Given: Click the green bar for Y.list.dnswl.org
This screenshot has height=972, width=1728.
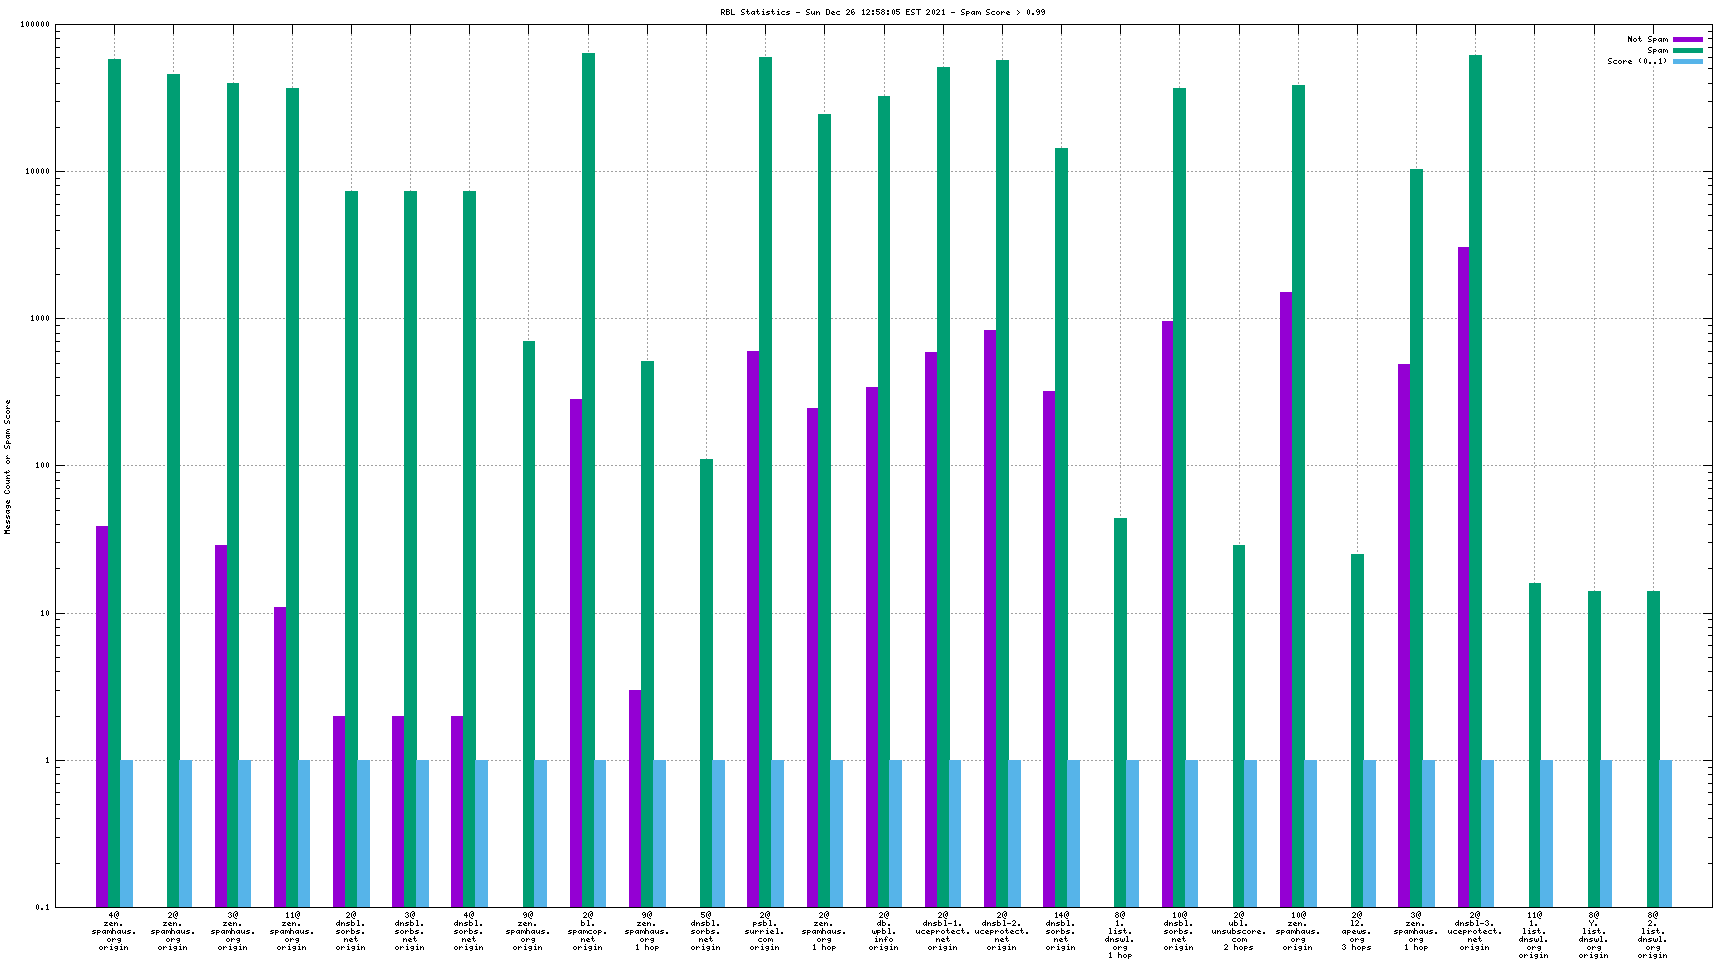Looking at the screenshot, I should tap(1594, 749).
